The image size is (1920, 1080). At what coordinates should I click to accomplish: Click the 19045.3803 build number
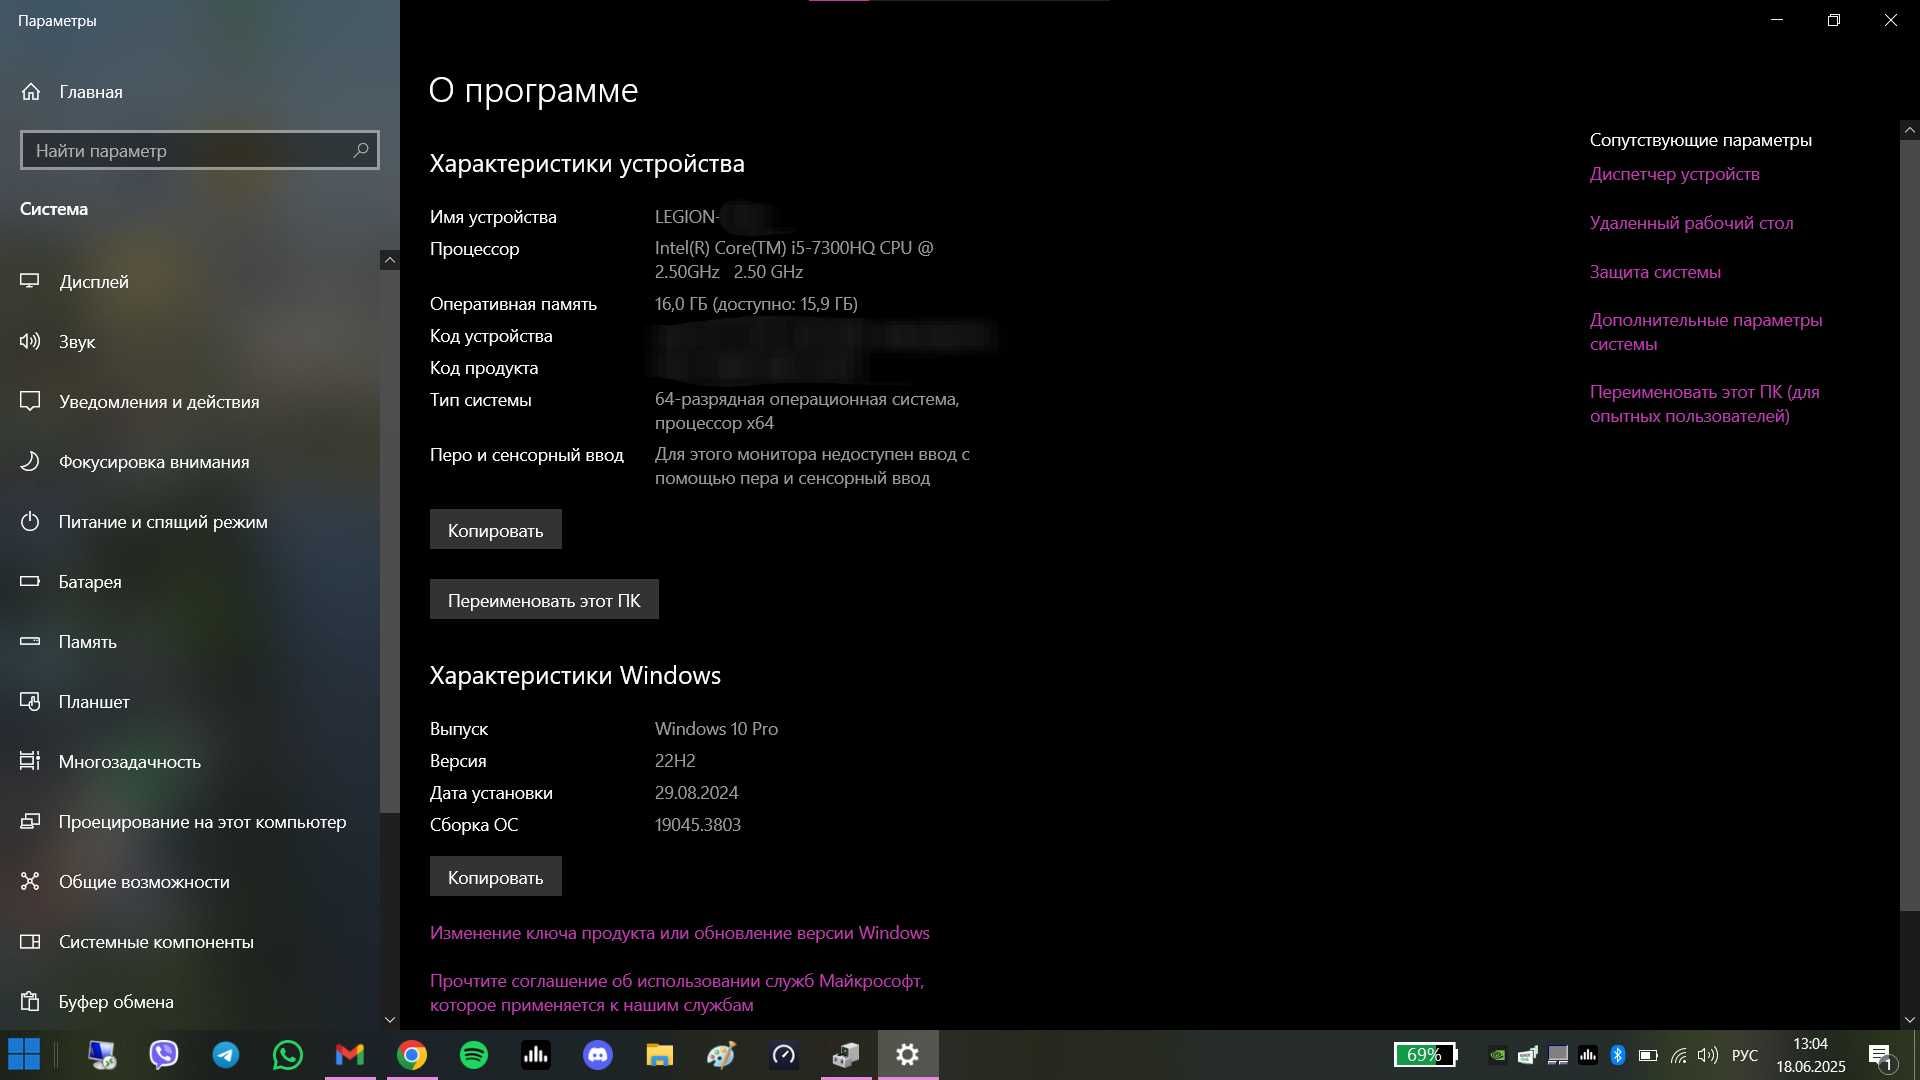(698, 825)
